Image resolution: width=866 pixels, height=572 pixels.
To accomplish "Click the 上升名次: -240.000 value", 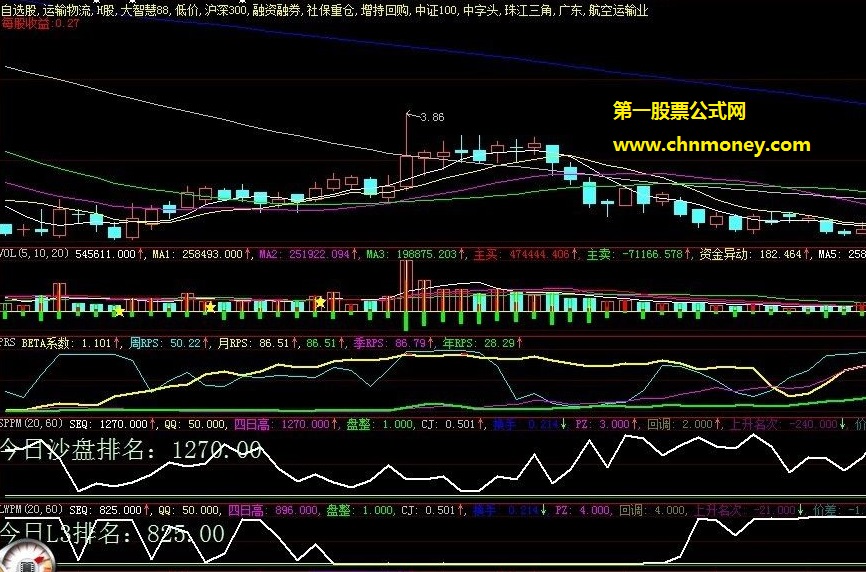I will tap(784, 424).
